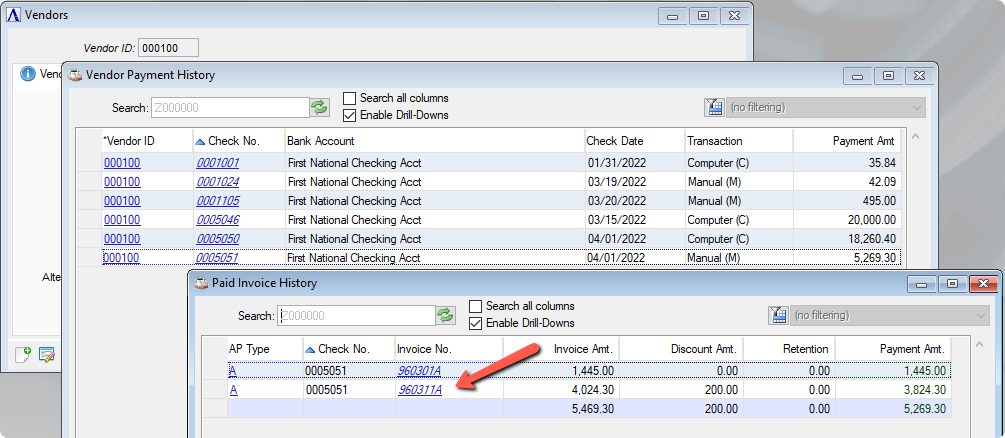Open invoice 960301A link

tap(420, 371)
